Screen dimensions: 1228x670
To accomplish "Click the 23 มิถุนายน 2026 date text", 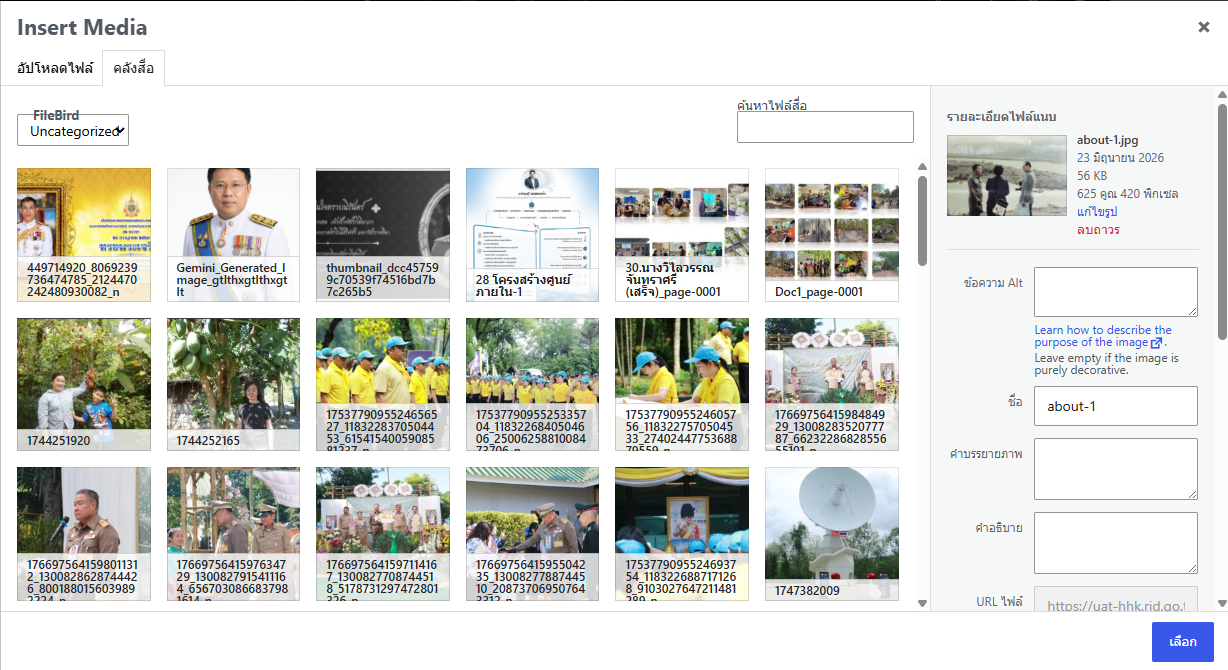I will pyautogui.click(x=1120, y=158).
